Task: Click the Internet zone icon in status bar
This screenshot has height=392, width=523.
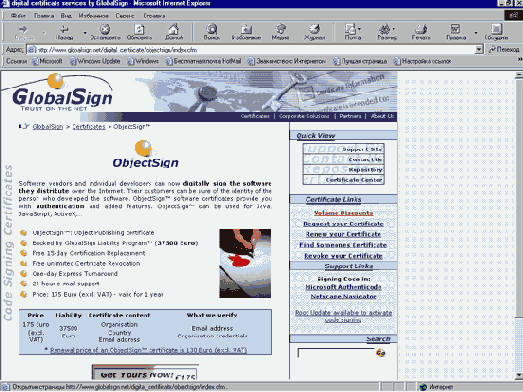Action: pyautogui.click(x=423, y=387)
